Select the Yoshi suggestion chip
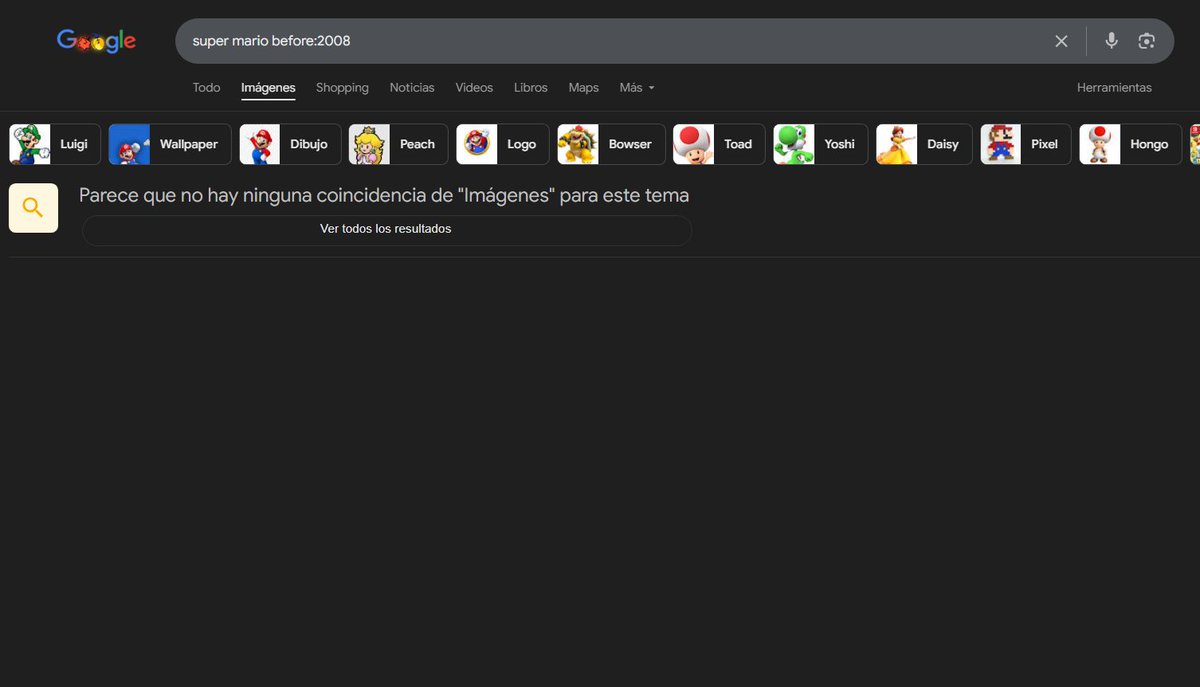 coord(821,144)
